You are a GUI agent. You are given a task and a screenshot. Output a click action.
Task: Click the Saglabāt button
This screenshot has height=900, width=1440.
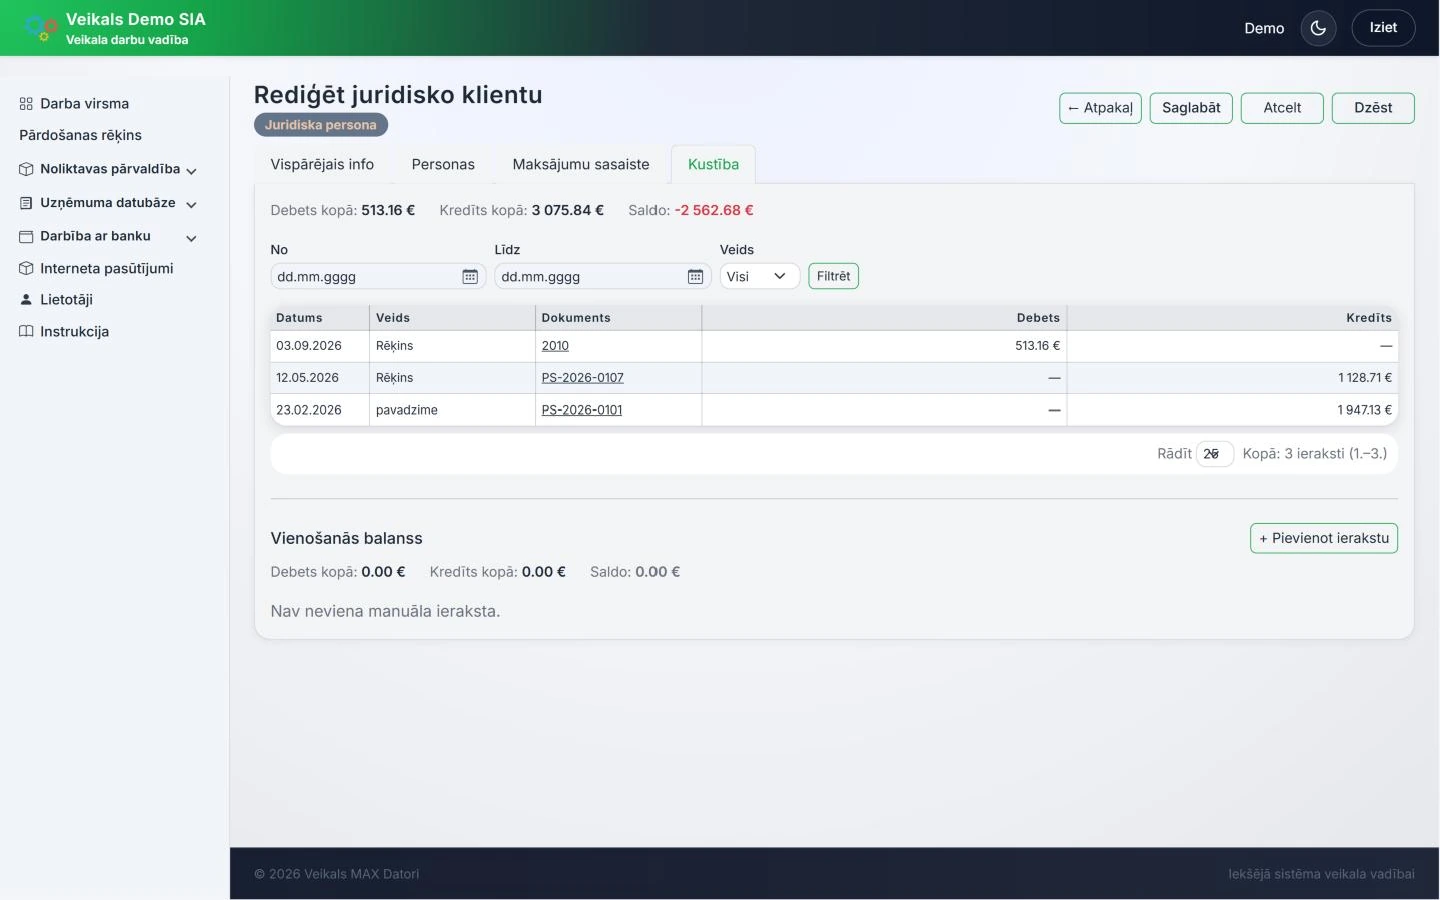coord(1191,108)
